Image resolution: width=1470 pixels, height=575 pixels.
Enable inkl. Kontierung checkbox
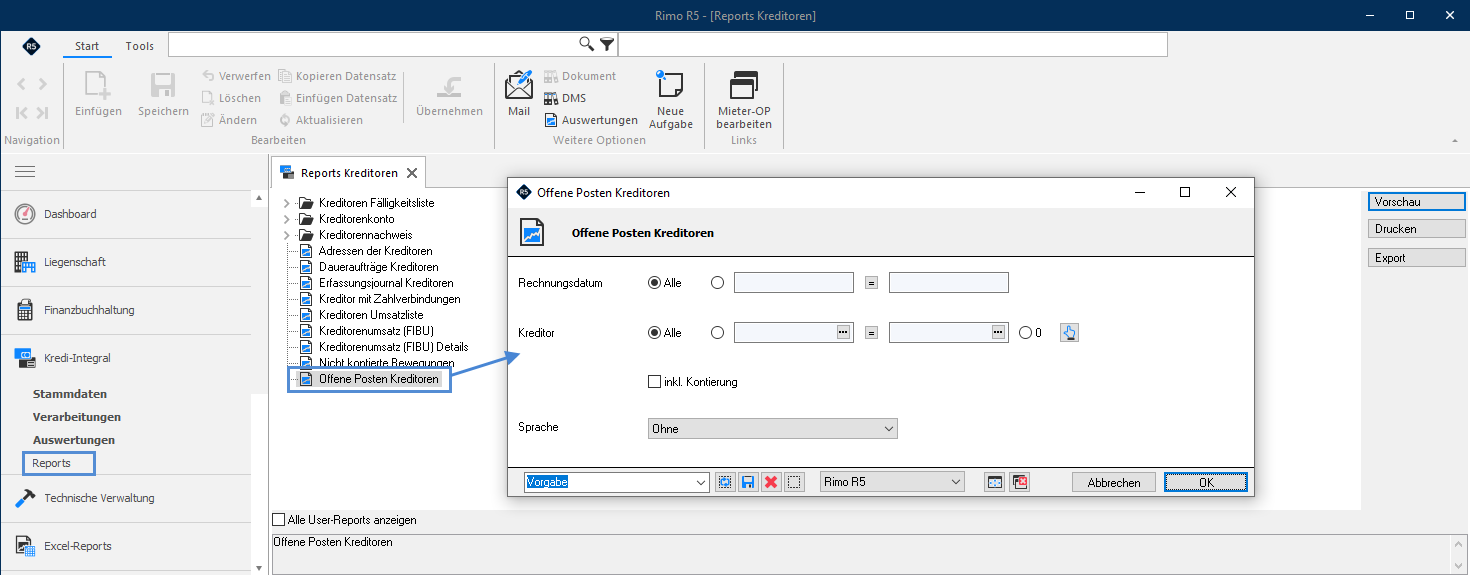point(655,381)
